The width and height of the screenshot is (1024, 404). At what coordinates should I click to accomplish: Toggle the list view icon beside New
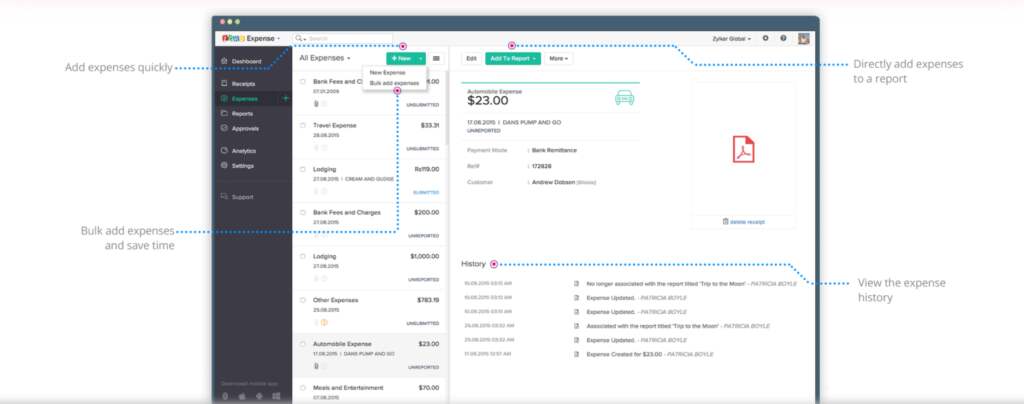(x=436, y=59)
